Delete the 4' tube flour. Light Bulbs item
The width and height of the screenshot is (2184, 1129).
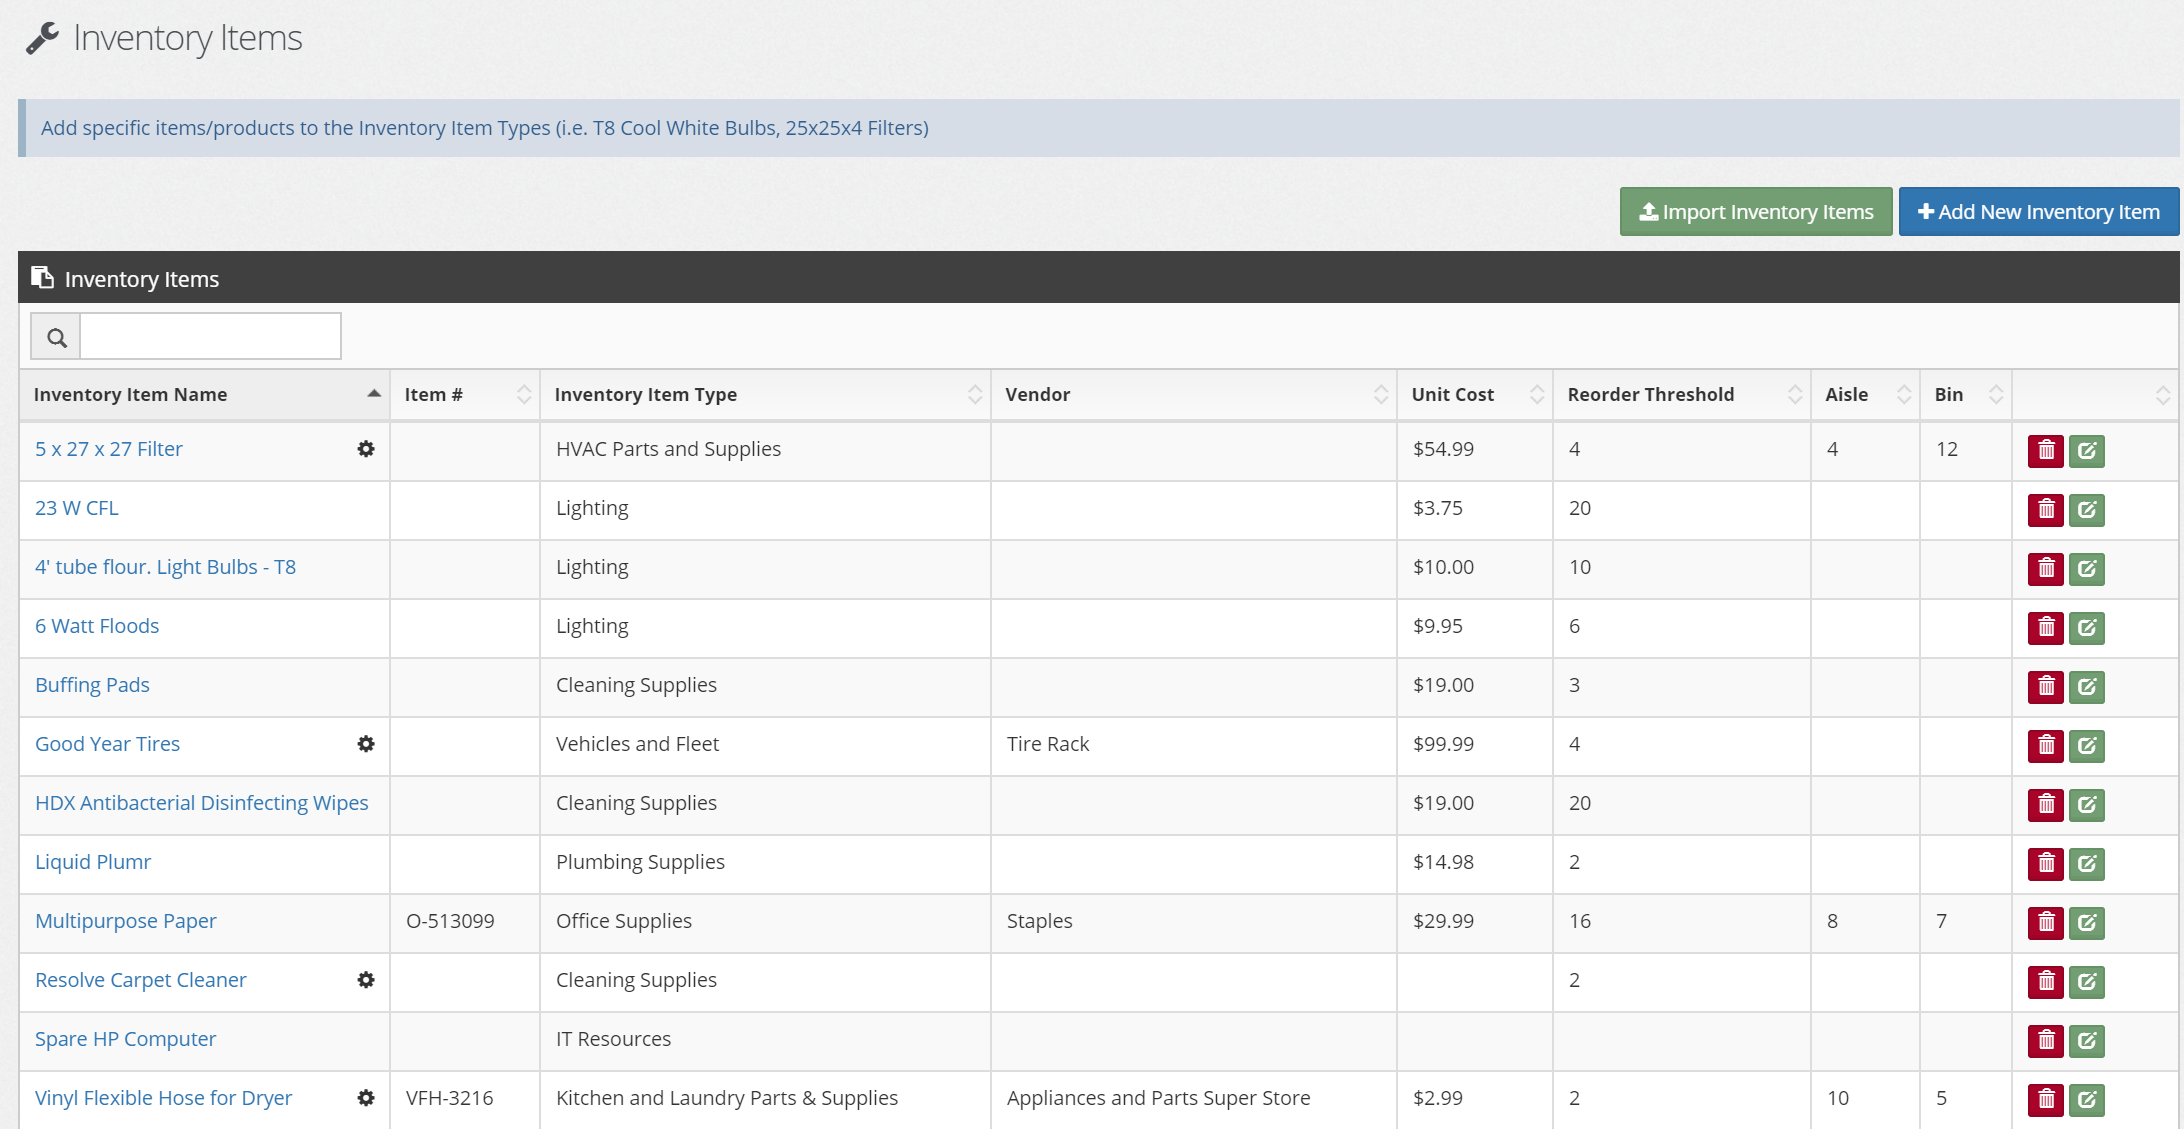pos(2045,569)
